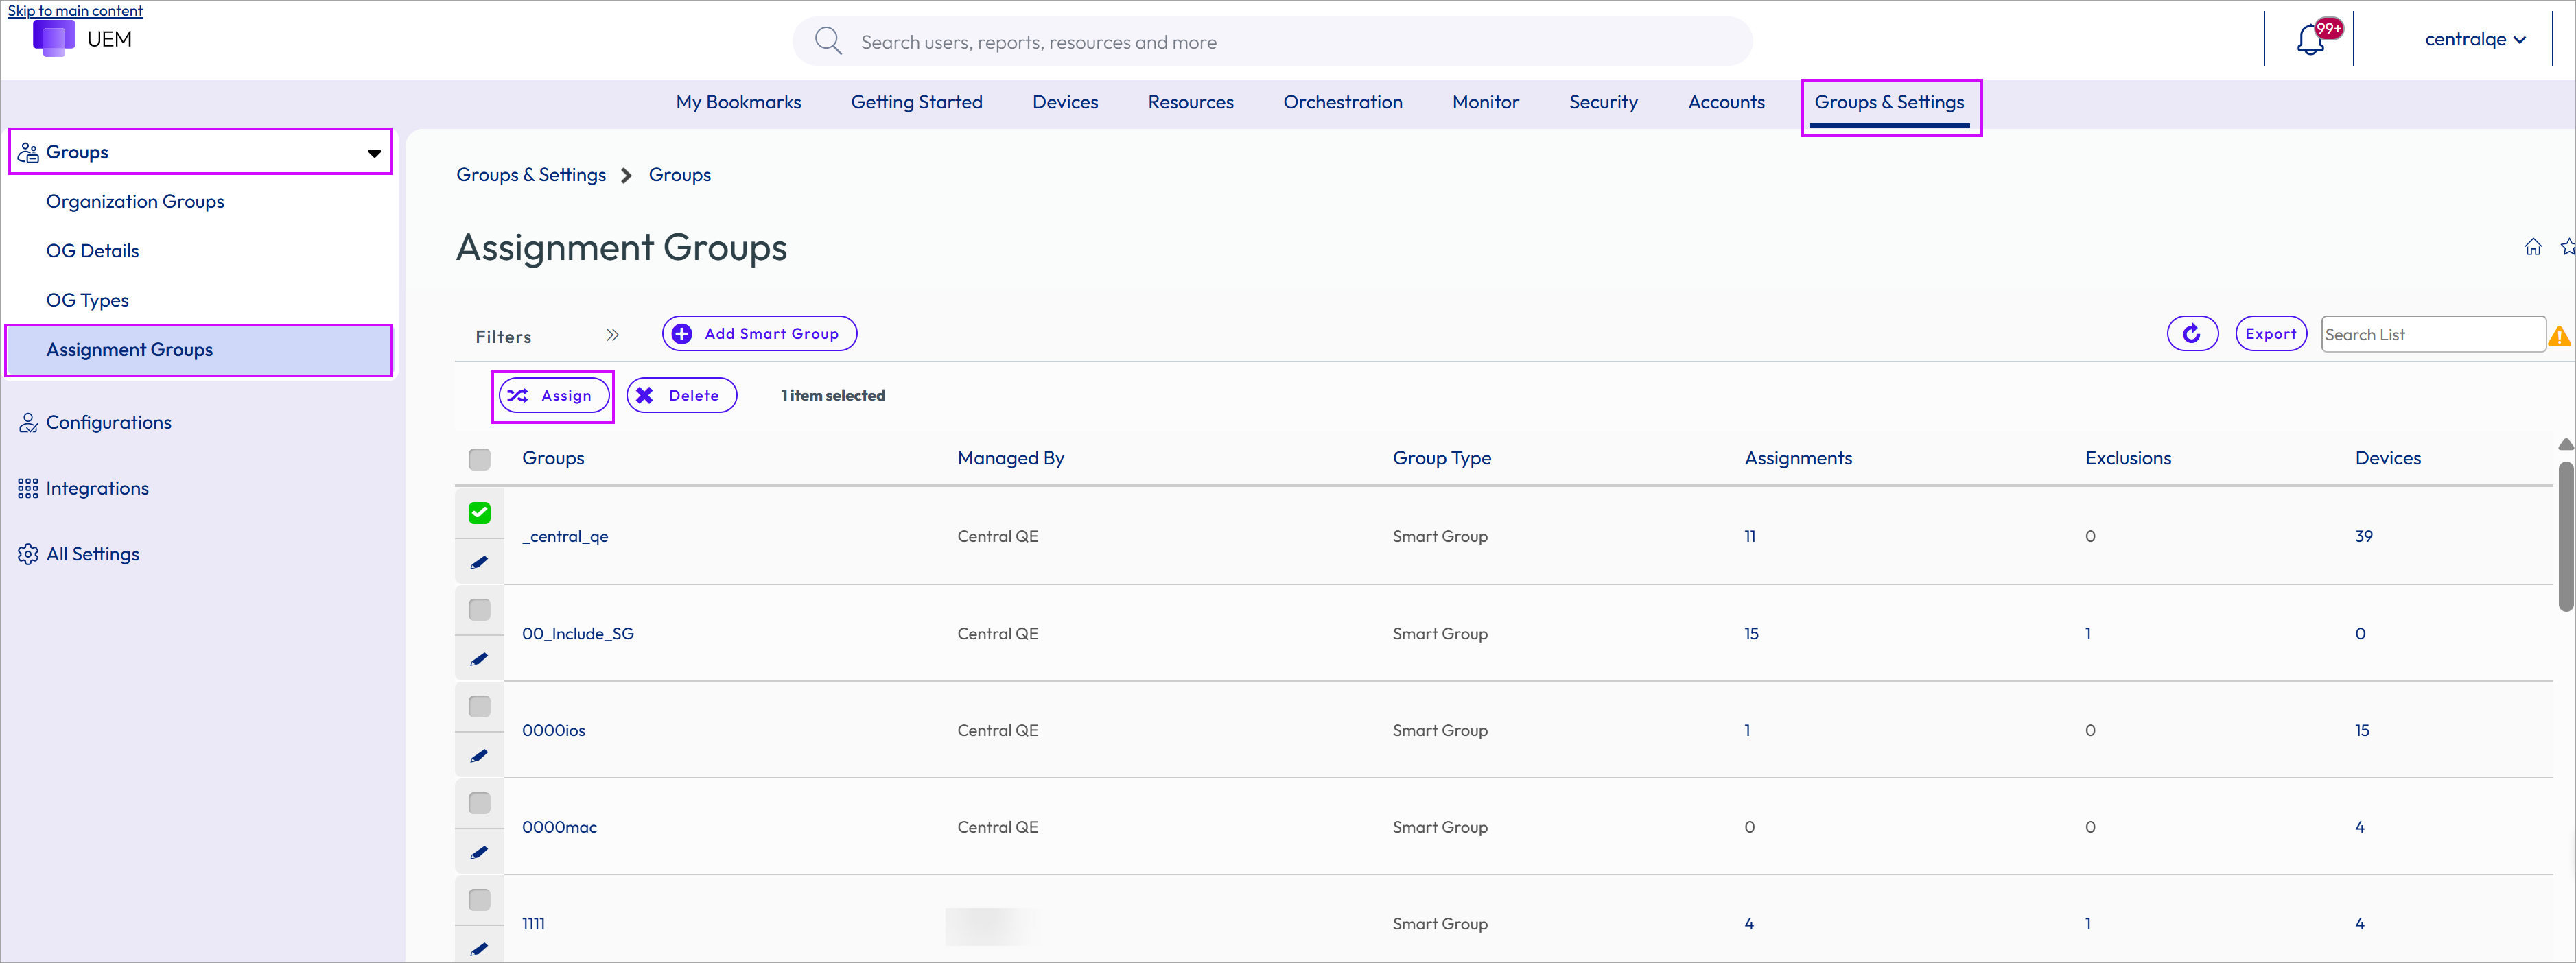This screenshot has height=963, width=2576.
Task: Expand the Filters panel chevrons
Action: pyautogui.click(x=612, y=336)
